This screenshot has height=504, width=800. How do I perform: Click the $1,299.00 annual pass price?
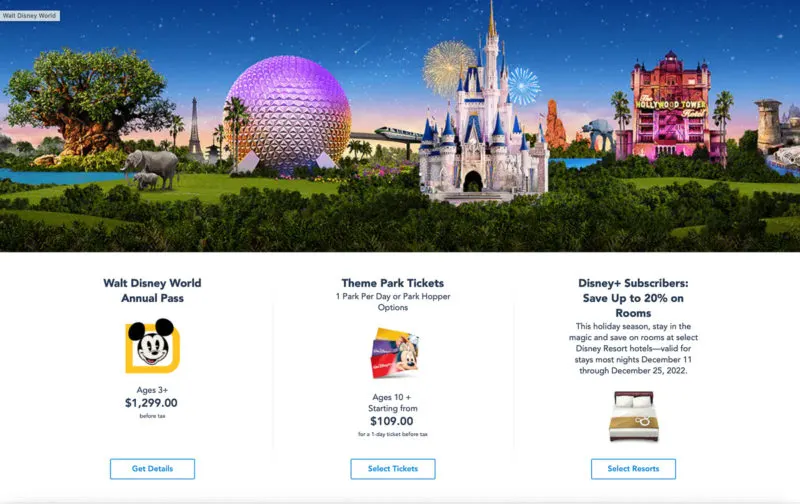[152, 403]
